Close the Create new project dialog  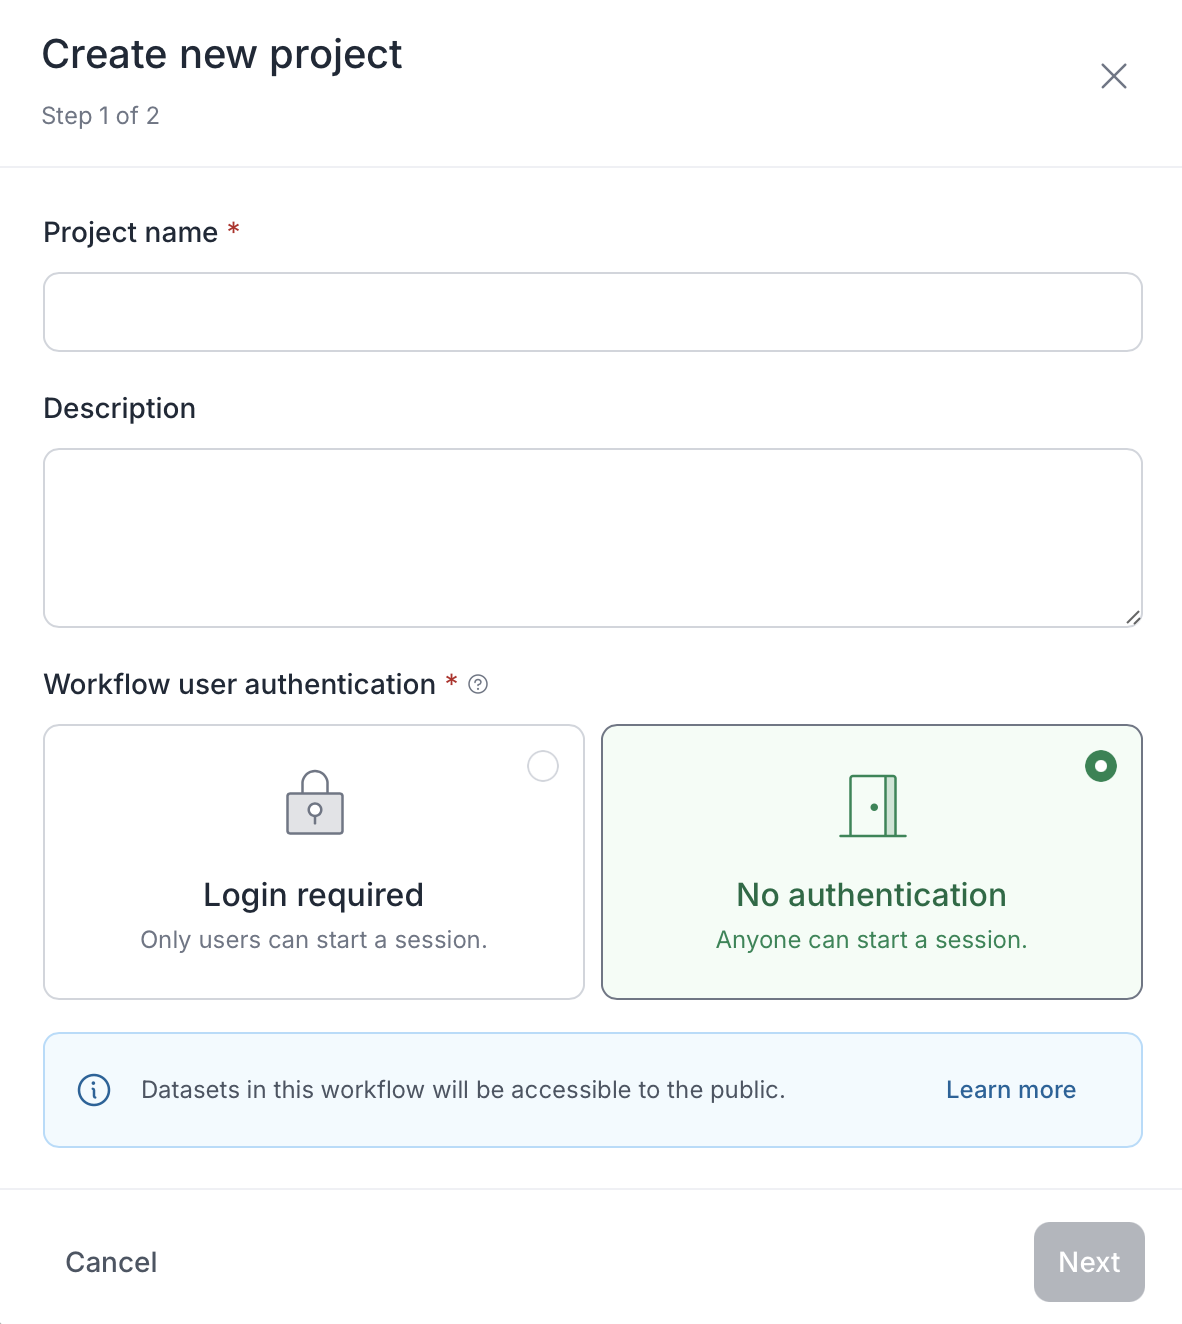coord(1113,76)
